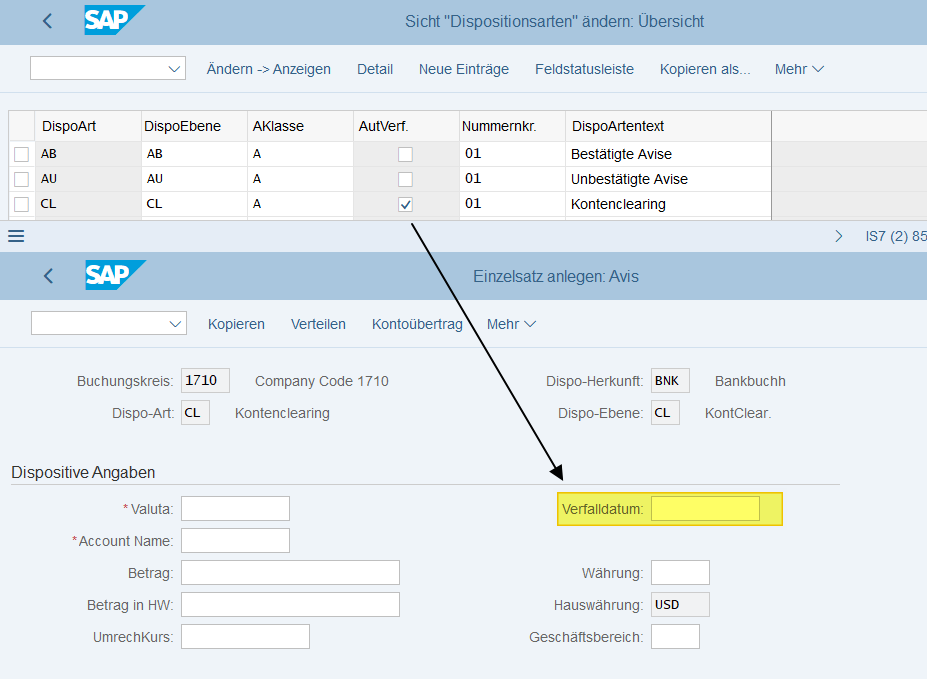Click the Valuta input field
The height and width of the screenshot is (679, 927).
pyautogui.click(x=235, y=509)
